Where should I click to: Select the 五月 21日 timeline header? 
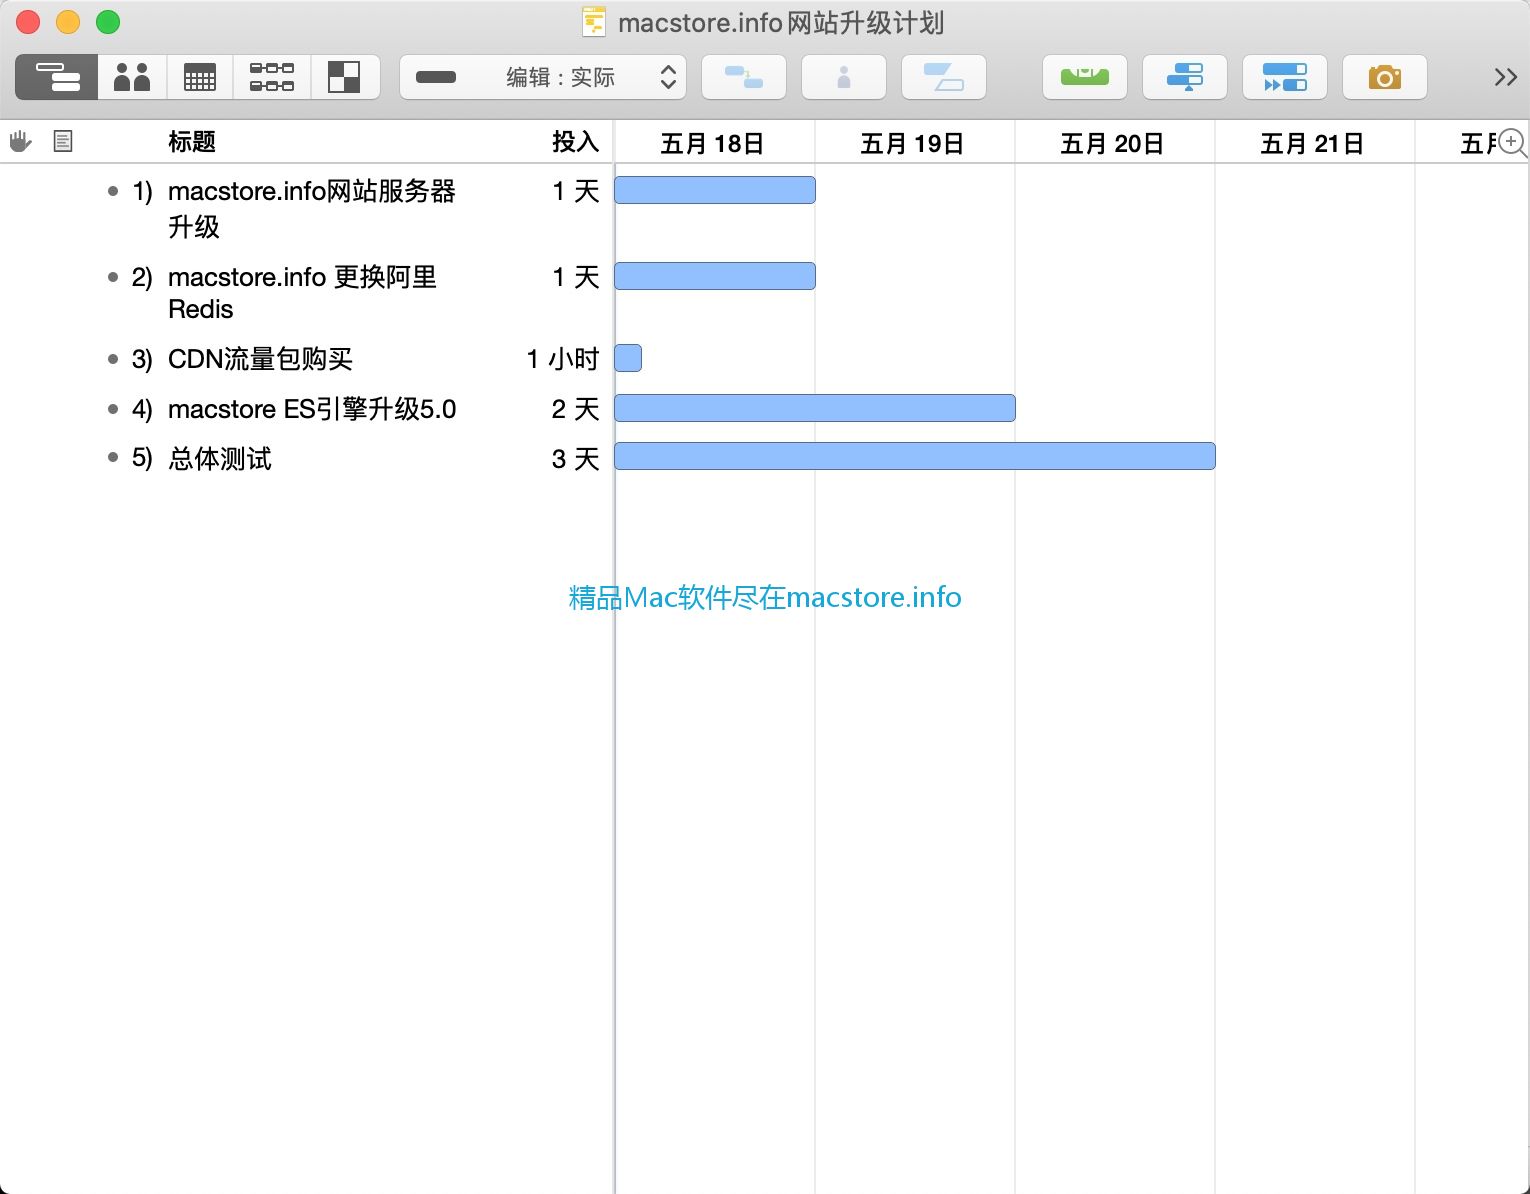pyautogui.click(x=1313, y=144)
